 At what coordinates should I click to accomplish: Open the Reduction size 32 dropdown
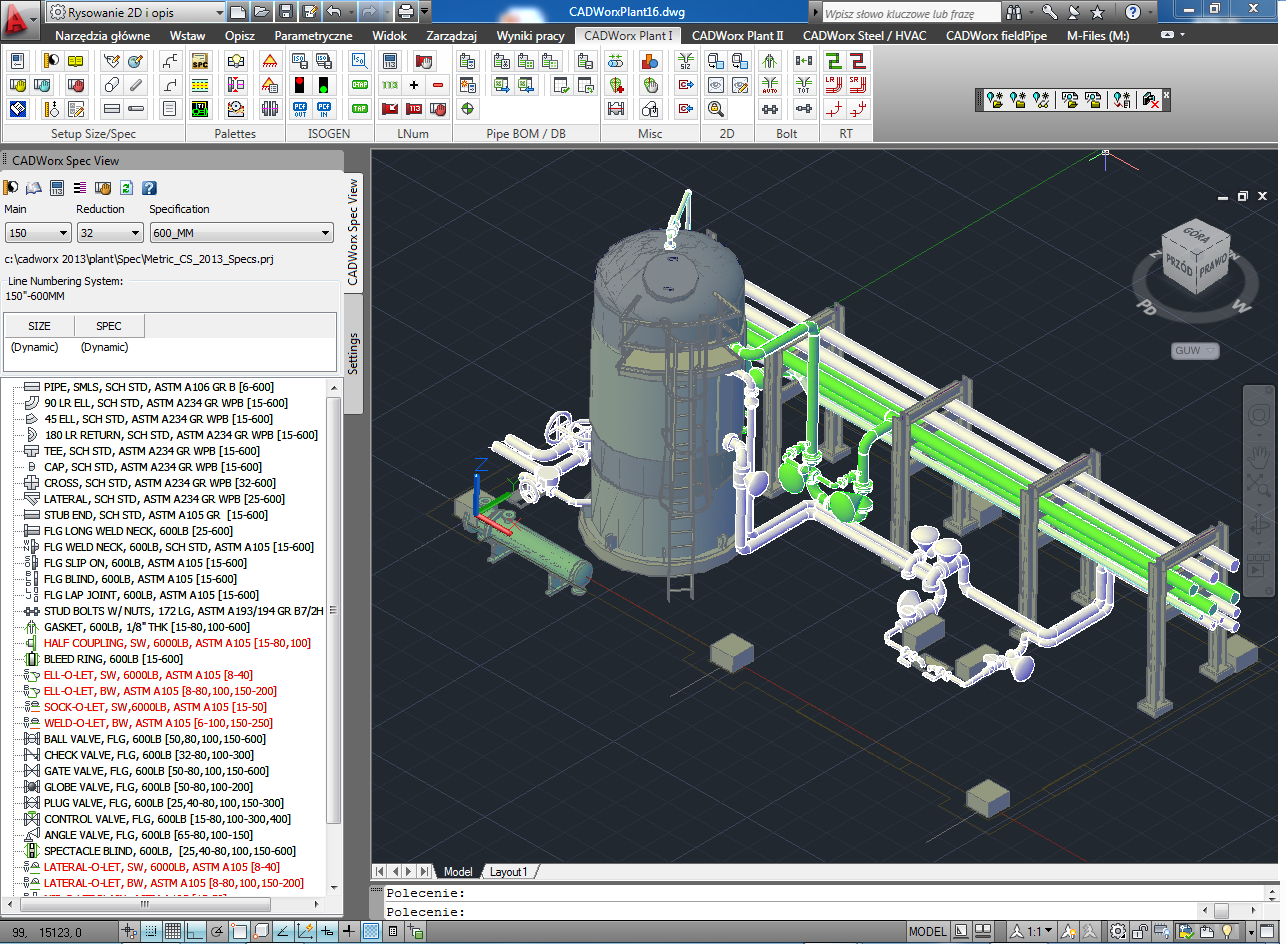[110, 233]
